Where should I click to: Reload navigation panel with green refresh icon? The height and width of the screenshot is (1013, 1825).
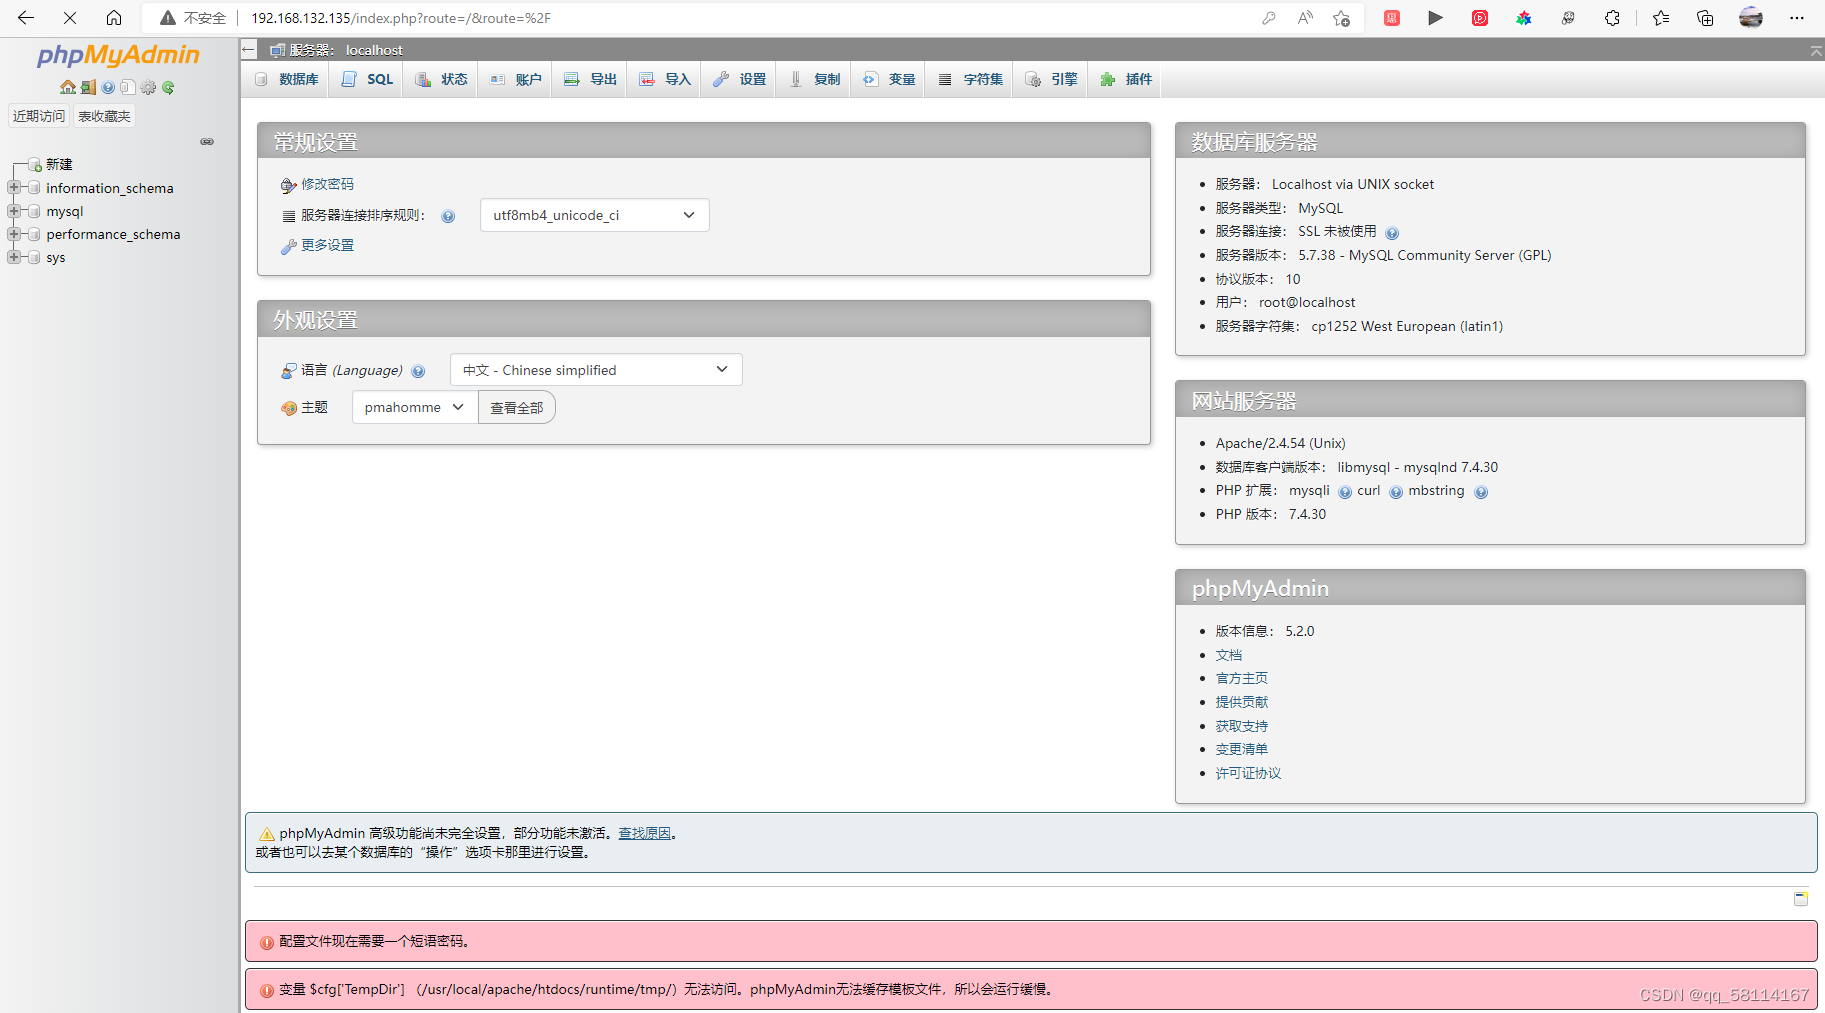pos(168,87)
